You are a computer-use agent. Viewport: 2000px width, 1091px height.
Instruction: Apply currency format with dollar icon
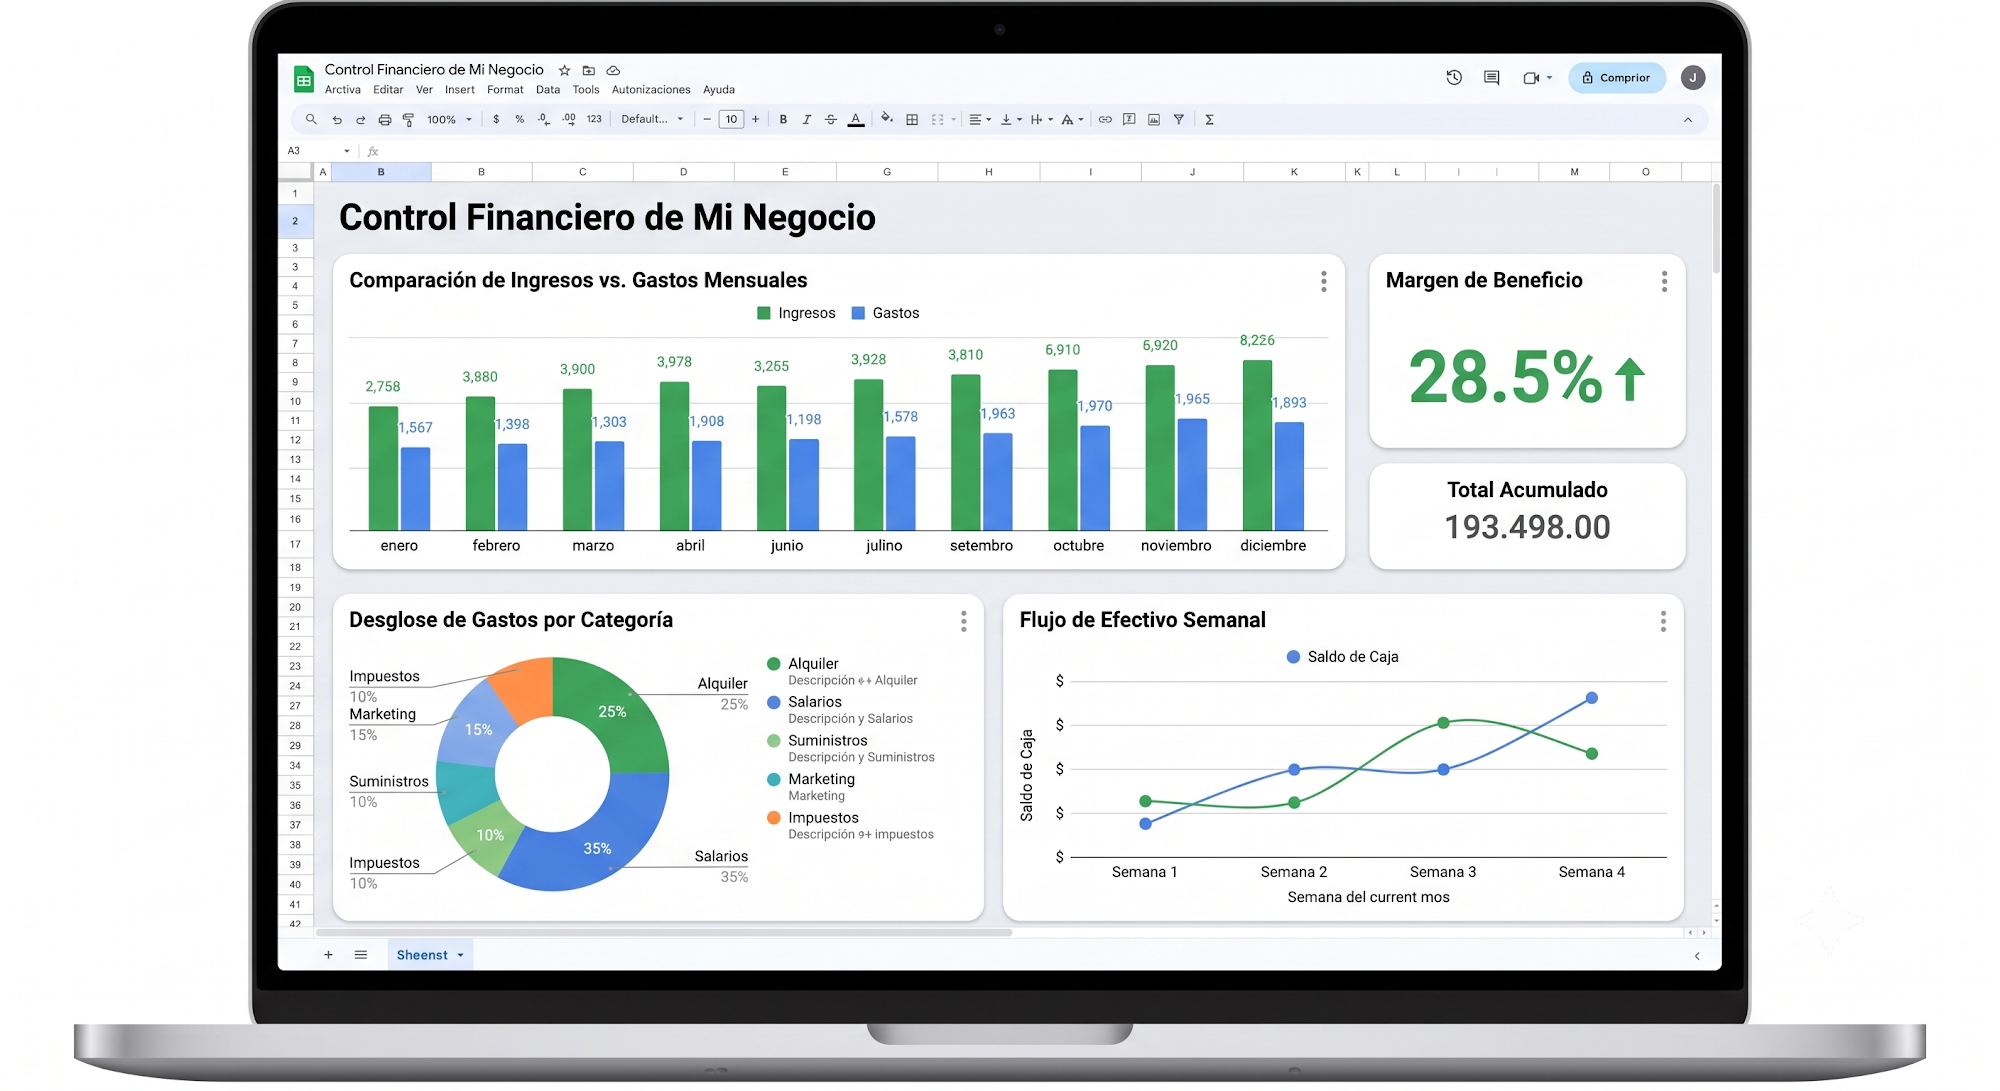[x=496, y=119]
